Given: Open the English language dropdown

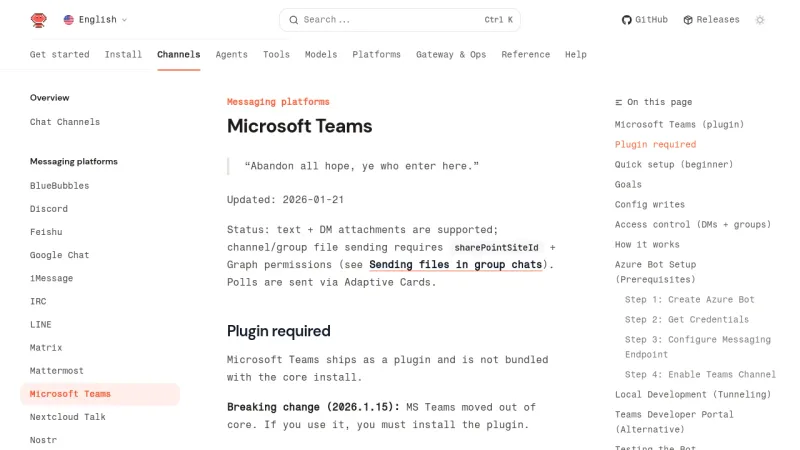Looking at the screenshot, I should pos(95,20).
